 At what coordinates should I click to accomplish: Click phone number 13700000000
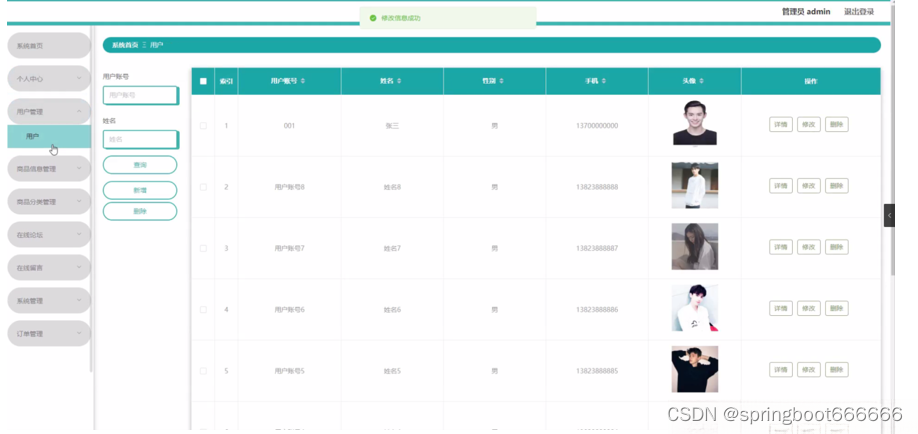pyautogui.click(x=597, y=126)
